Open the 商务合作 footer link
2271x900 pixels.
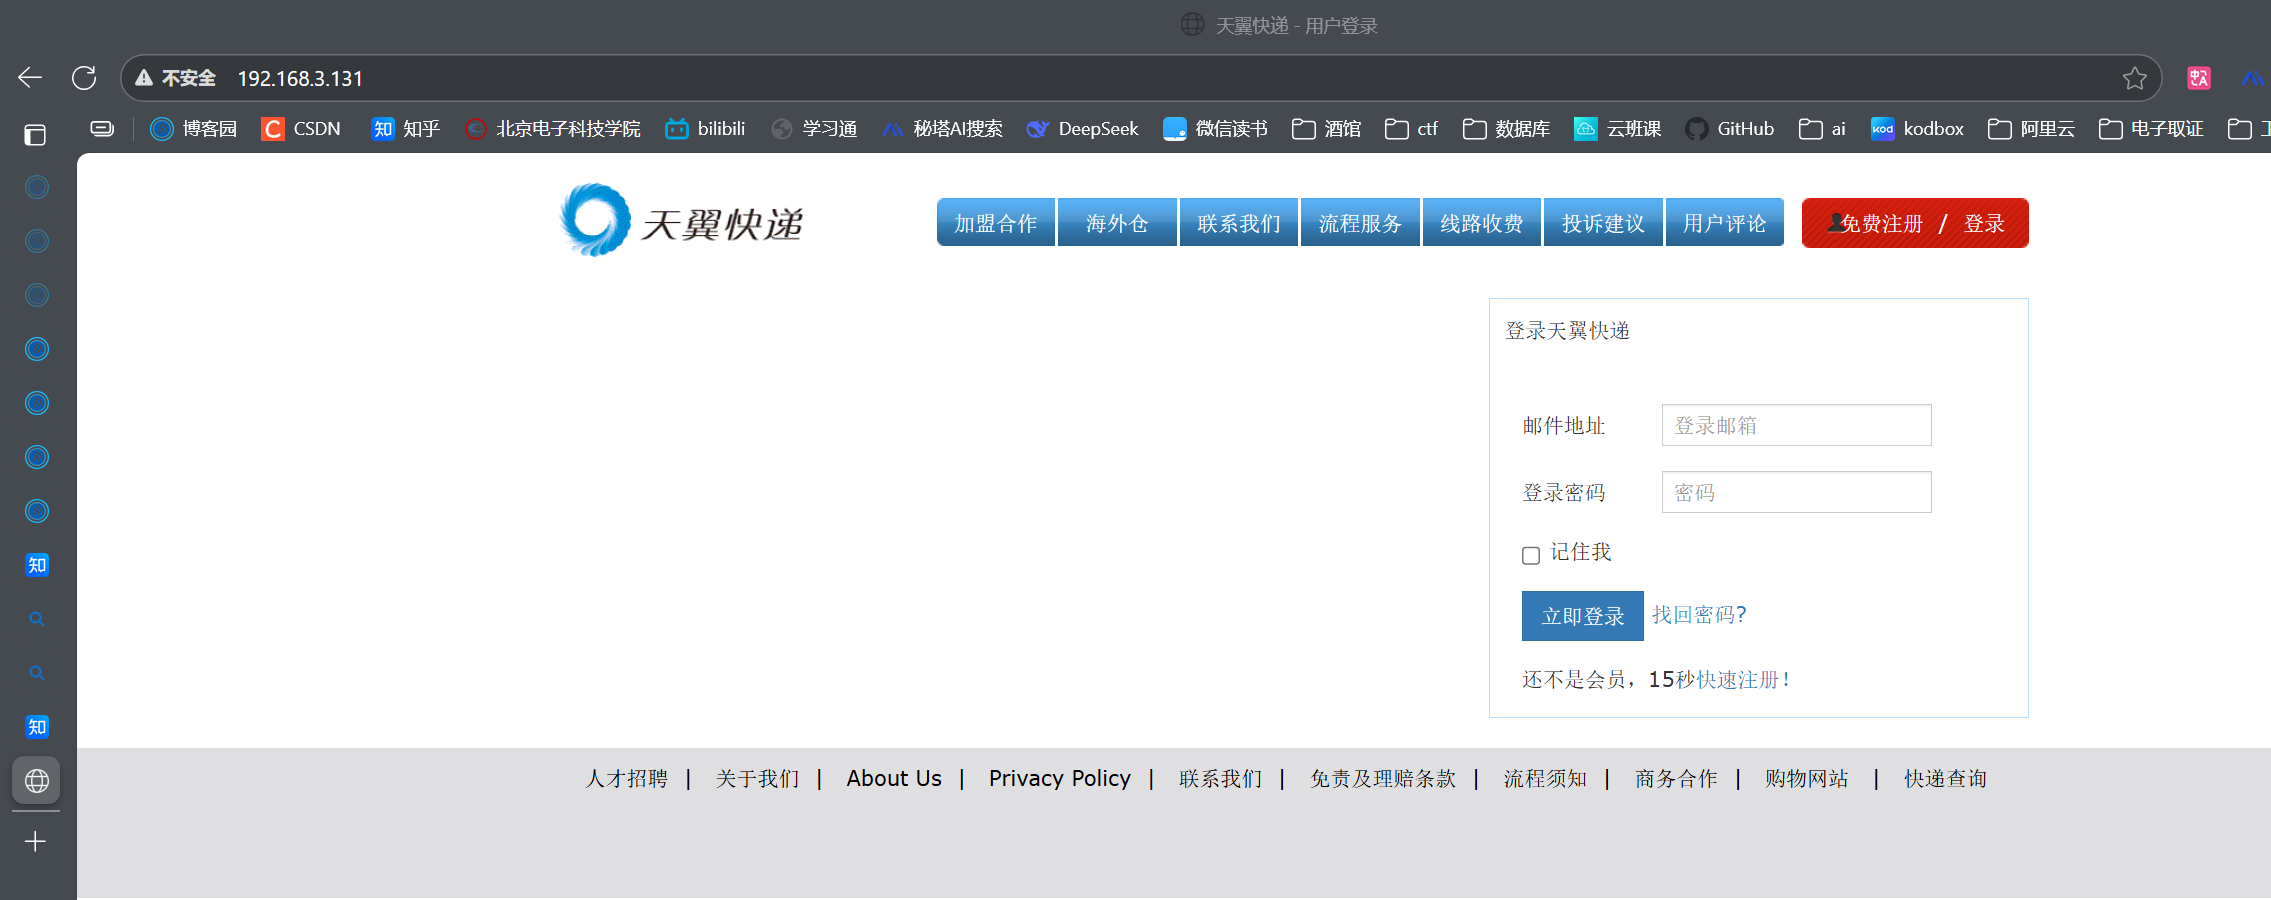click(x=1676, y=779)
